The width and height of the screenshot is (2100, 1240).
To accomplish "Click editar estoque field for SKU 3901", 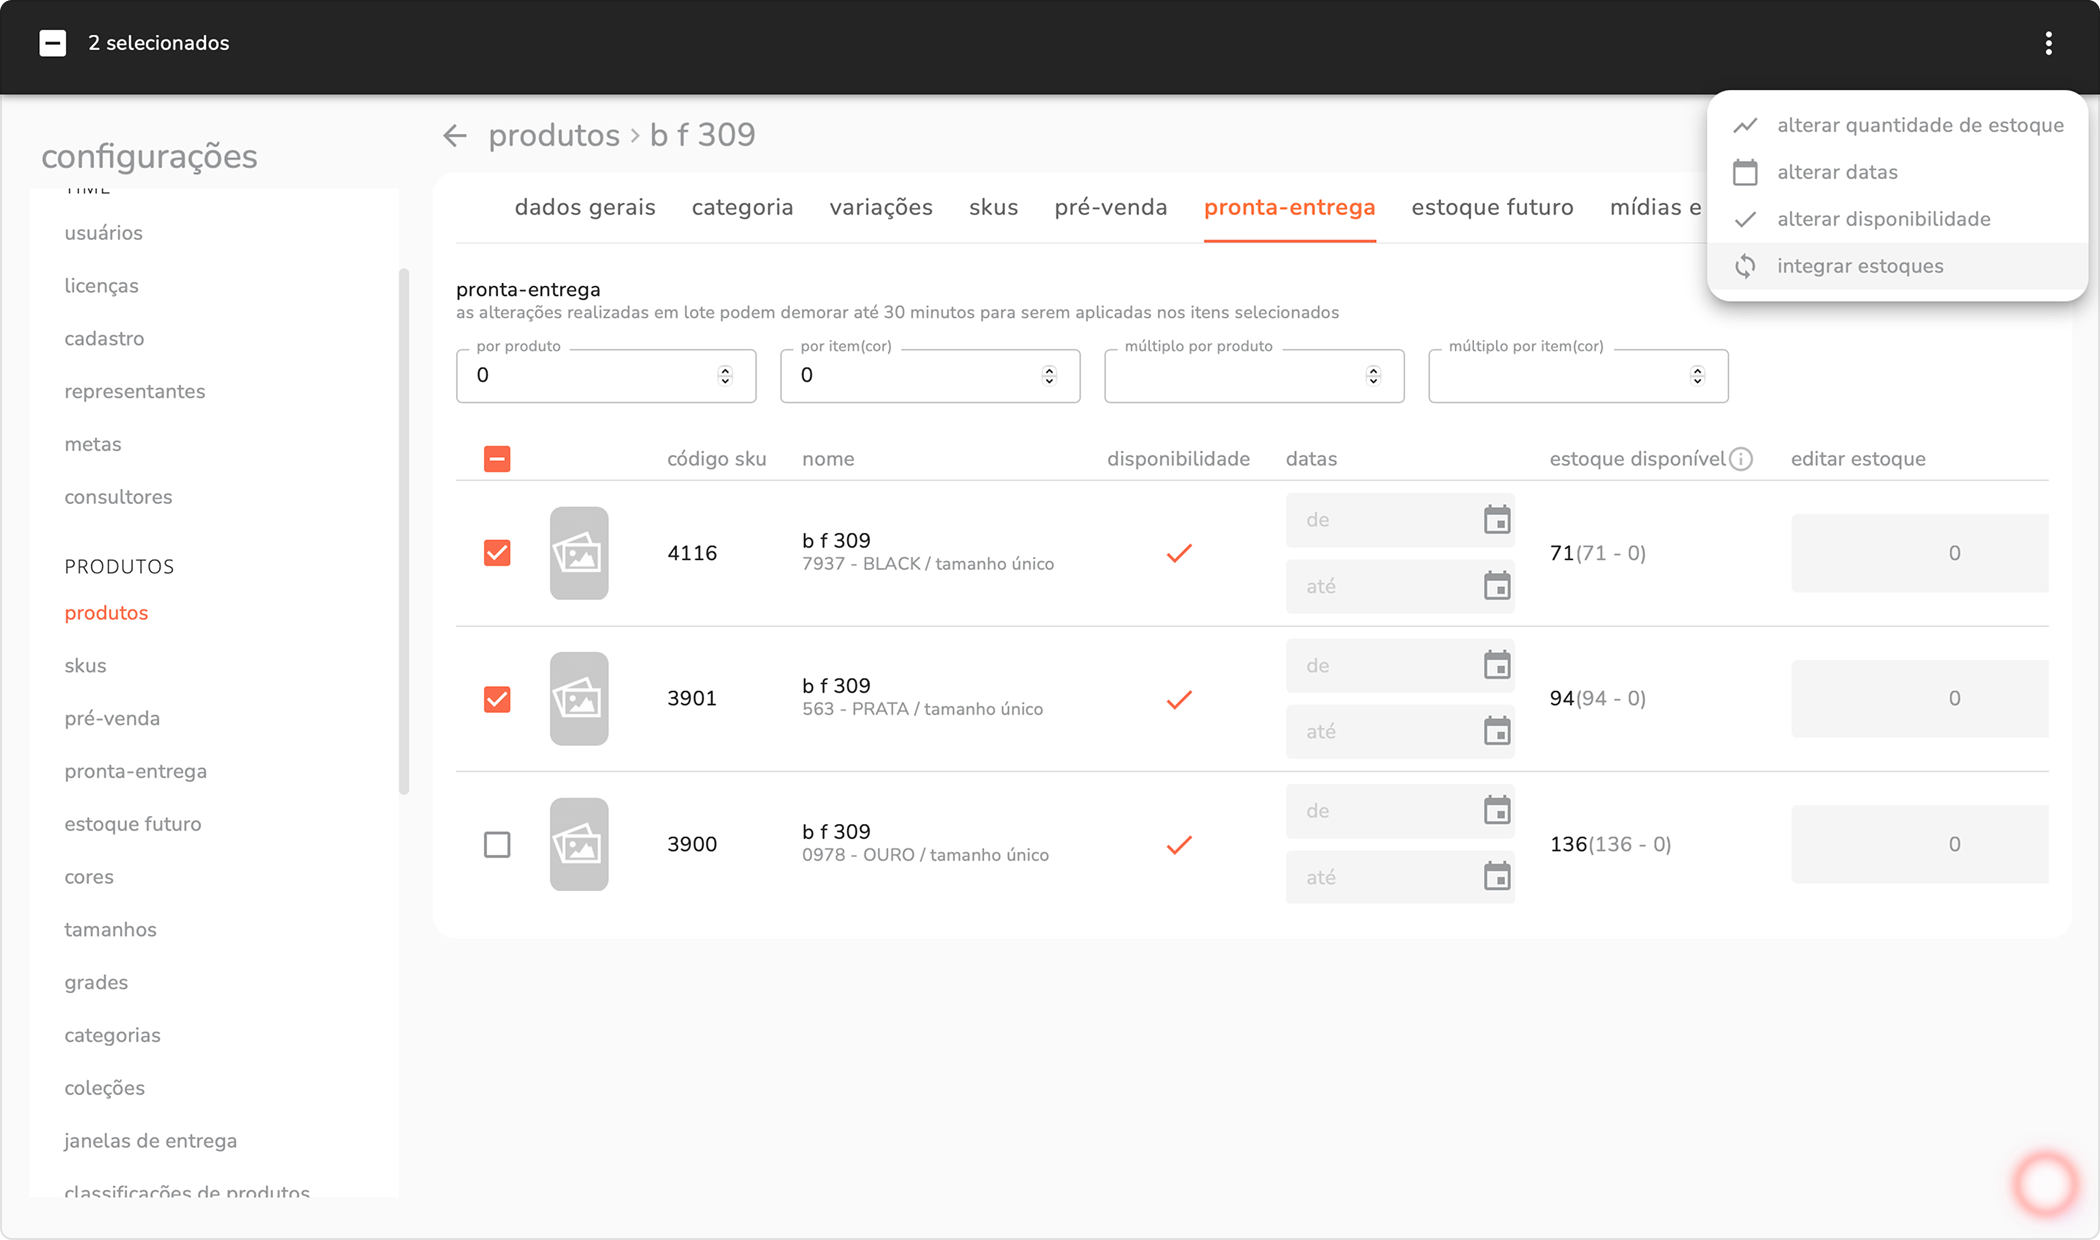I will (1919, 699).
